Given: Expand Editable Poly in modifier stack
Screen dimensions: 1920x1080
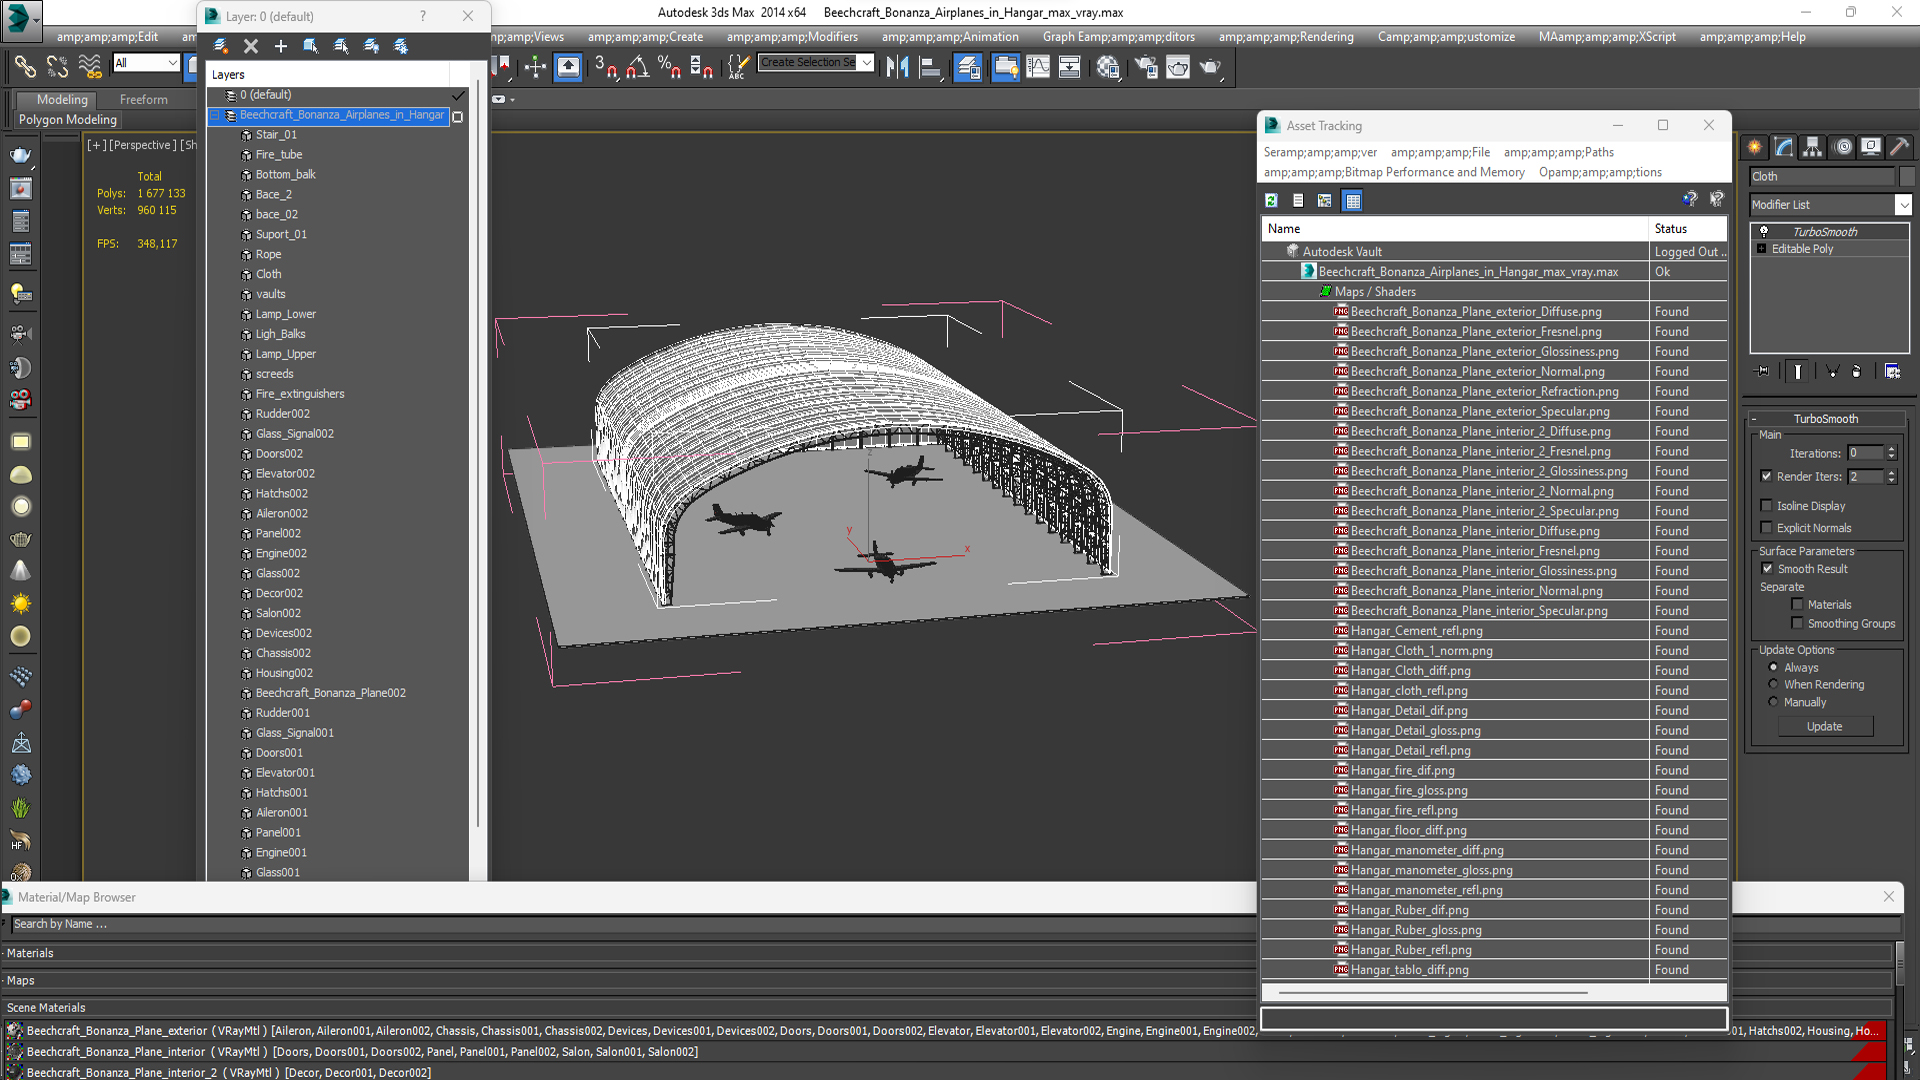Looking at the screenshot, I should [x=1761, y=249].
